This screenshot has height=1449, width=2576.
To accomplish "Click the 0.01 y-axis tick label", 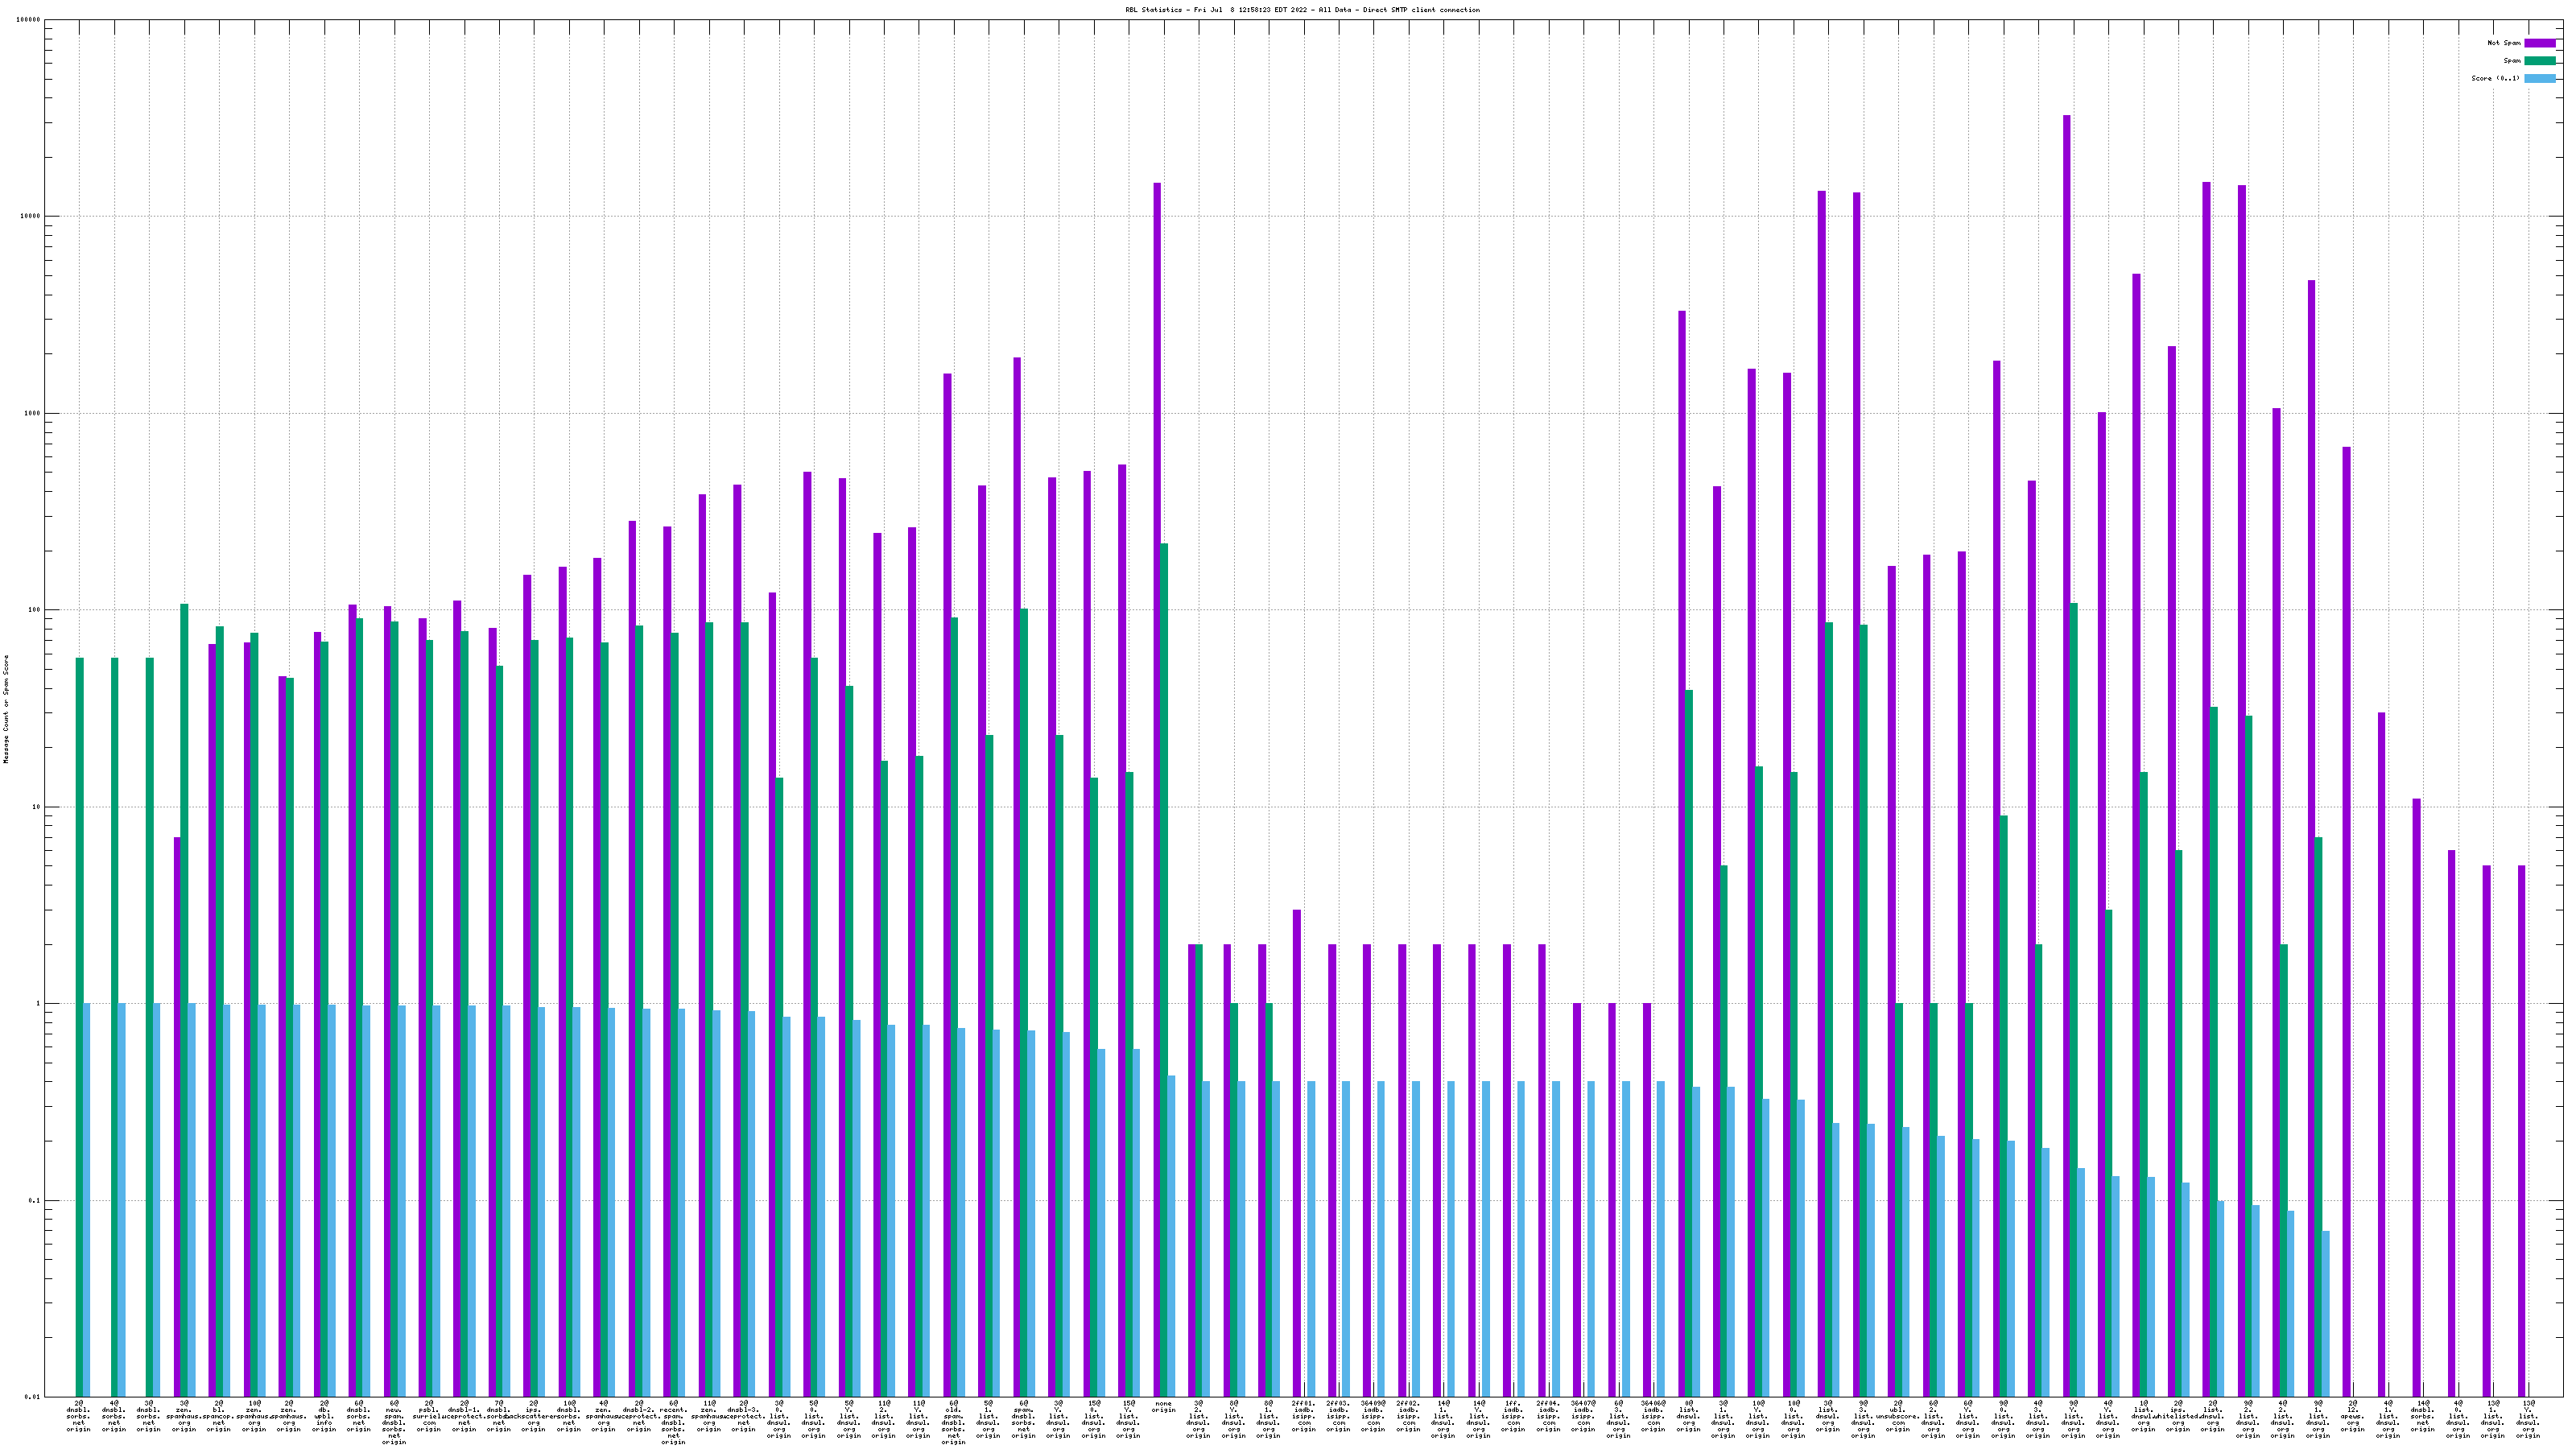I will [34, 1397].
